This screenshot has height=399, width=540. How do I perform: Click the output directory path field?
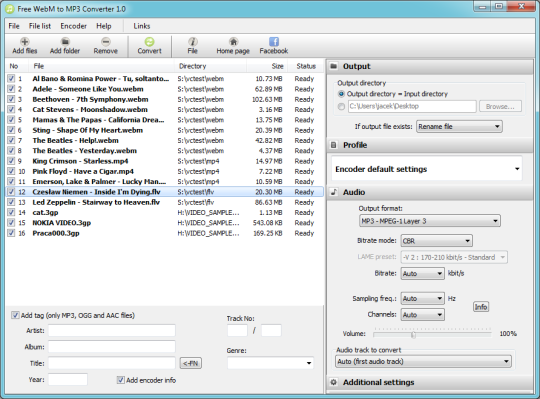tap(412, 106)
